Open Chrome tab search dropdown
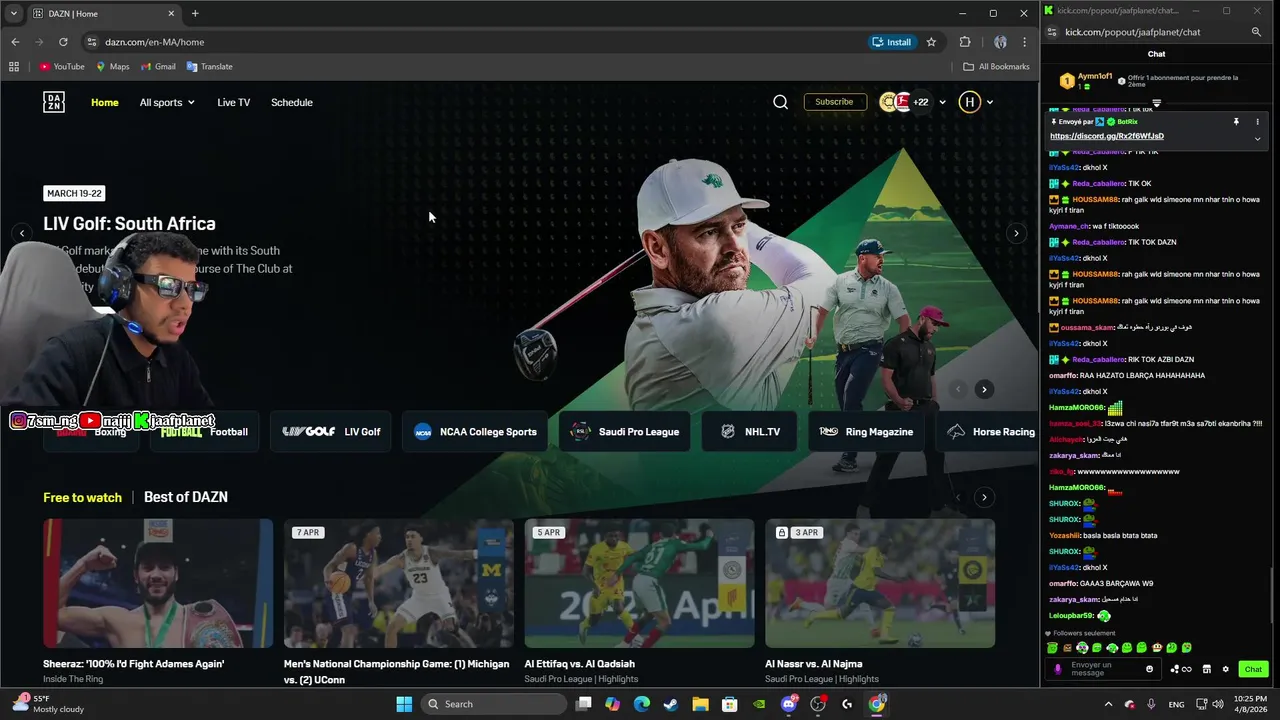 click(14, 14)
